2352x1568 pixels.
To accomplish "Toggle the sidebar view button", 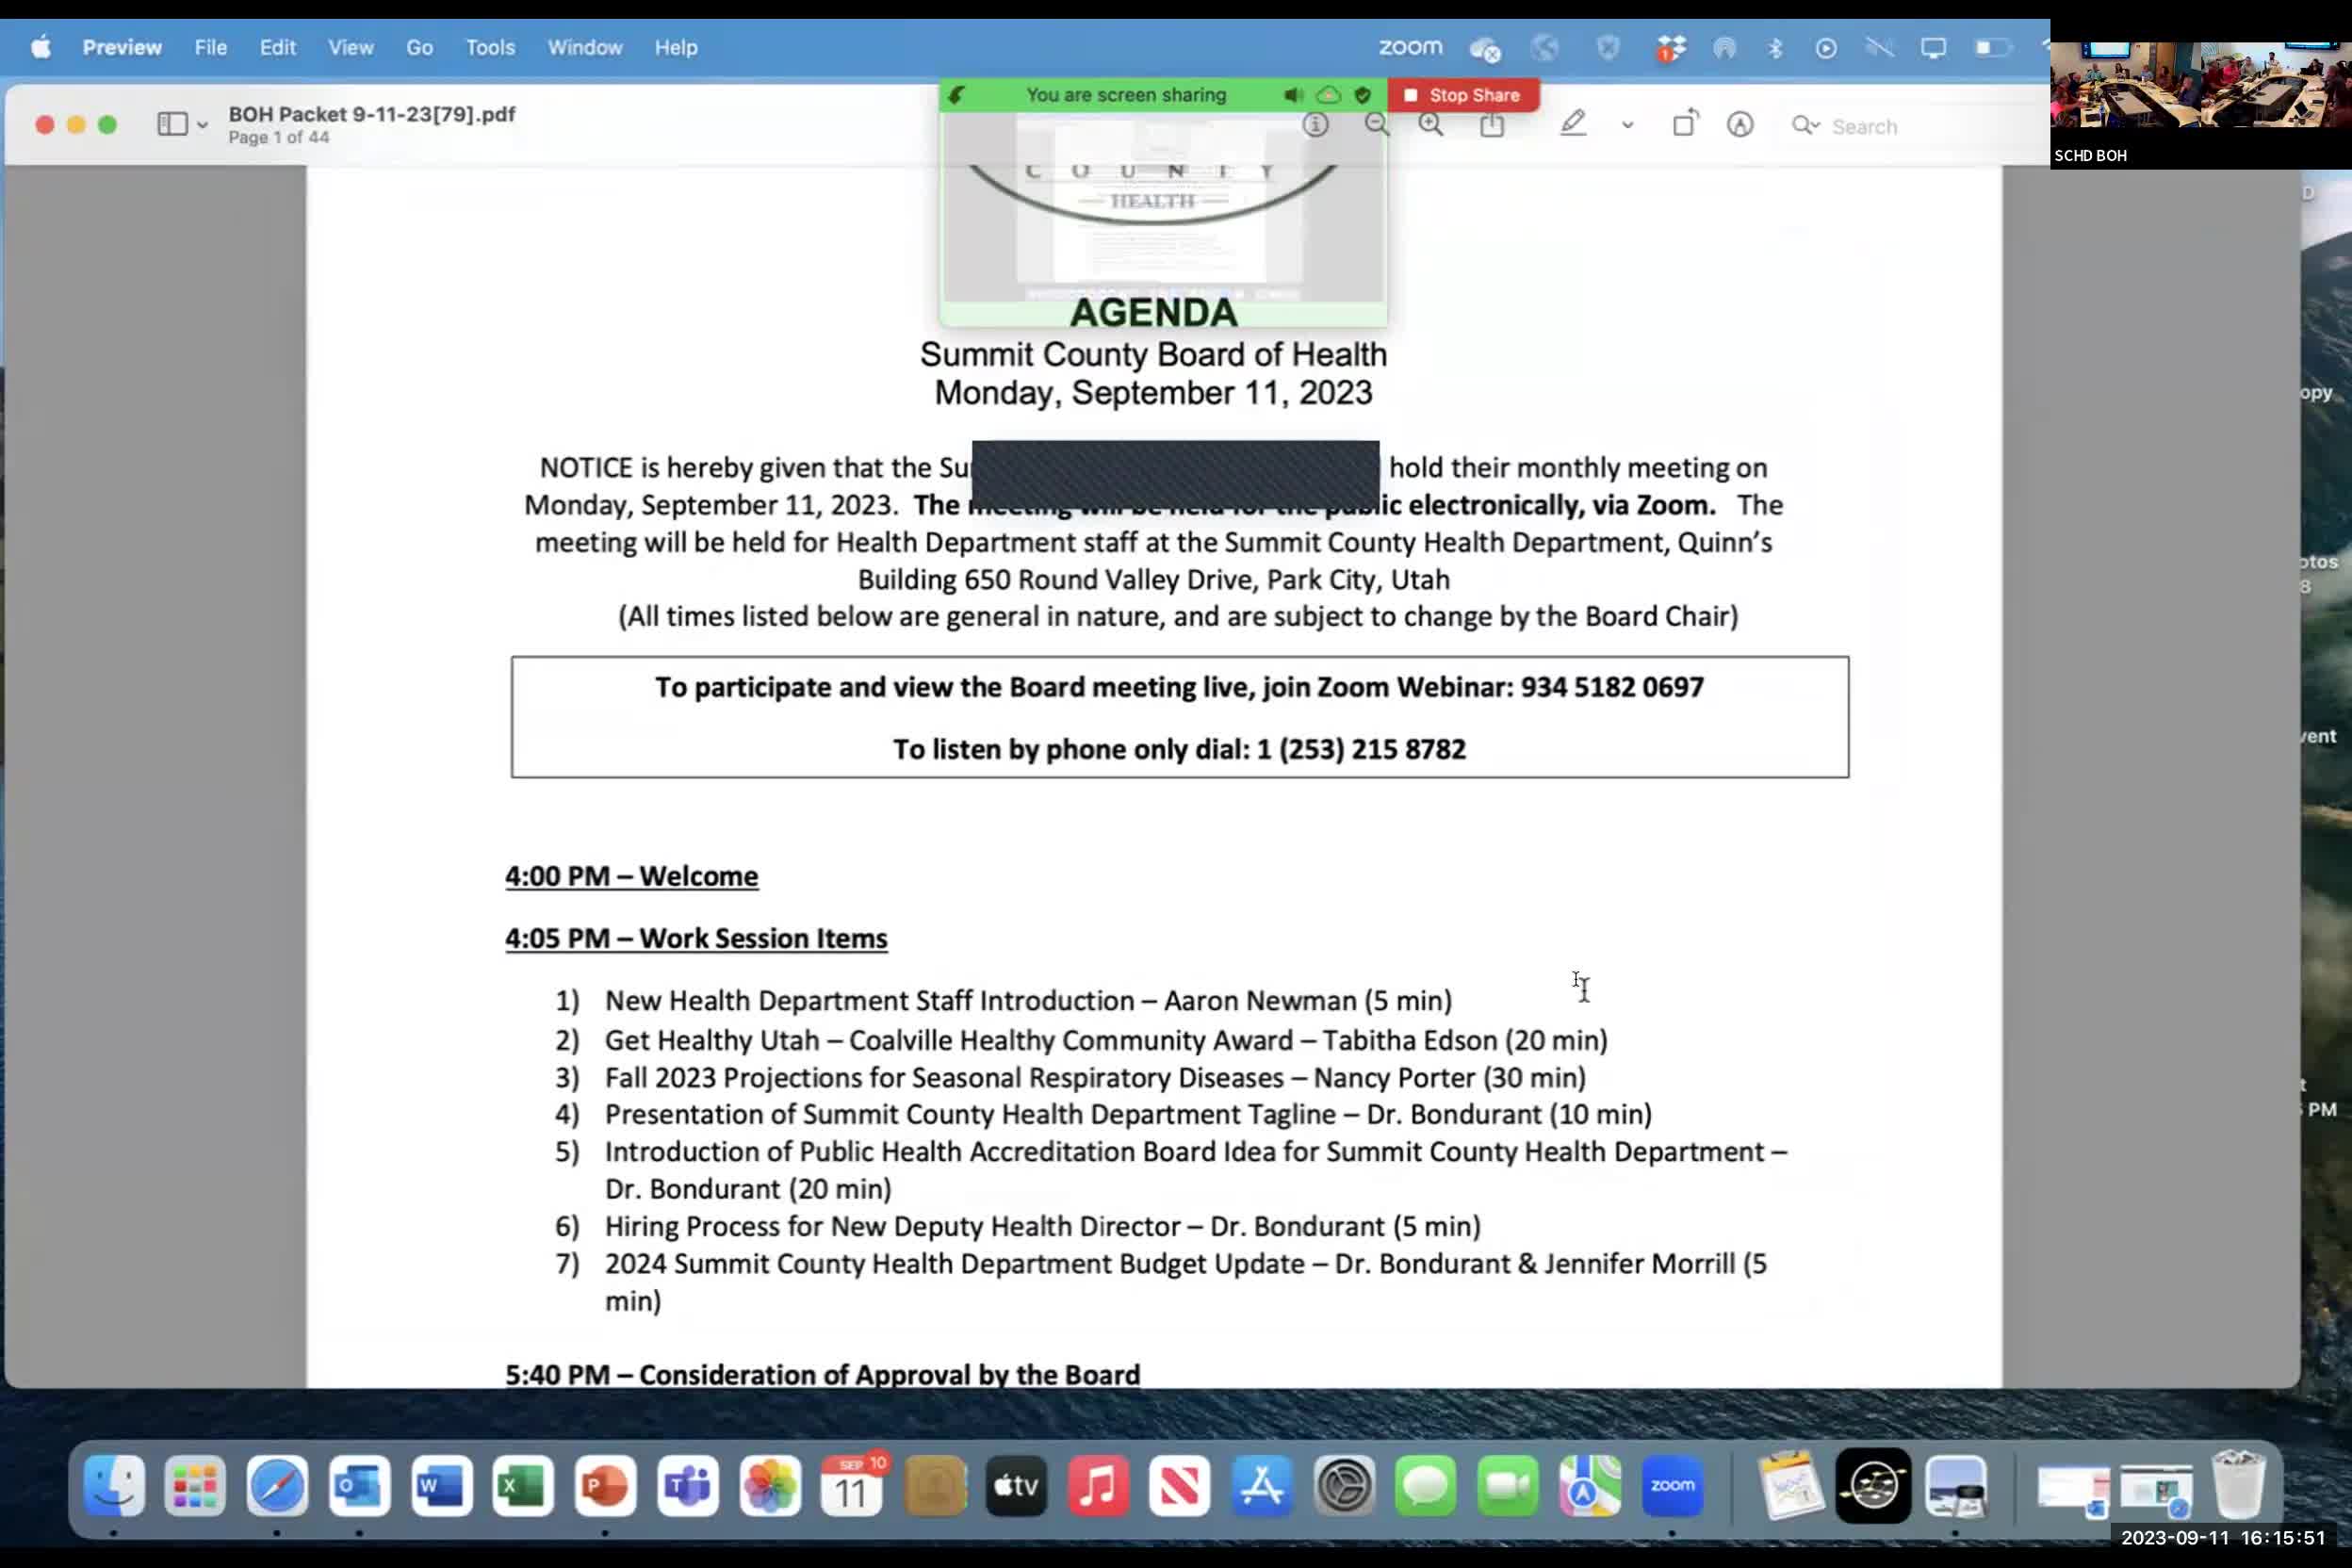I will pyautogui.click(x=172, y=124).
